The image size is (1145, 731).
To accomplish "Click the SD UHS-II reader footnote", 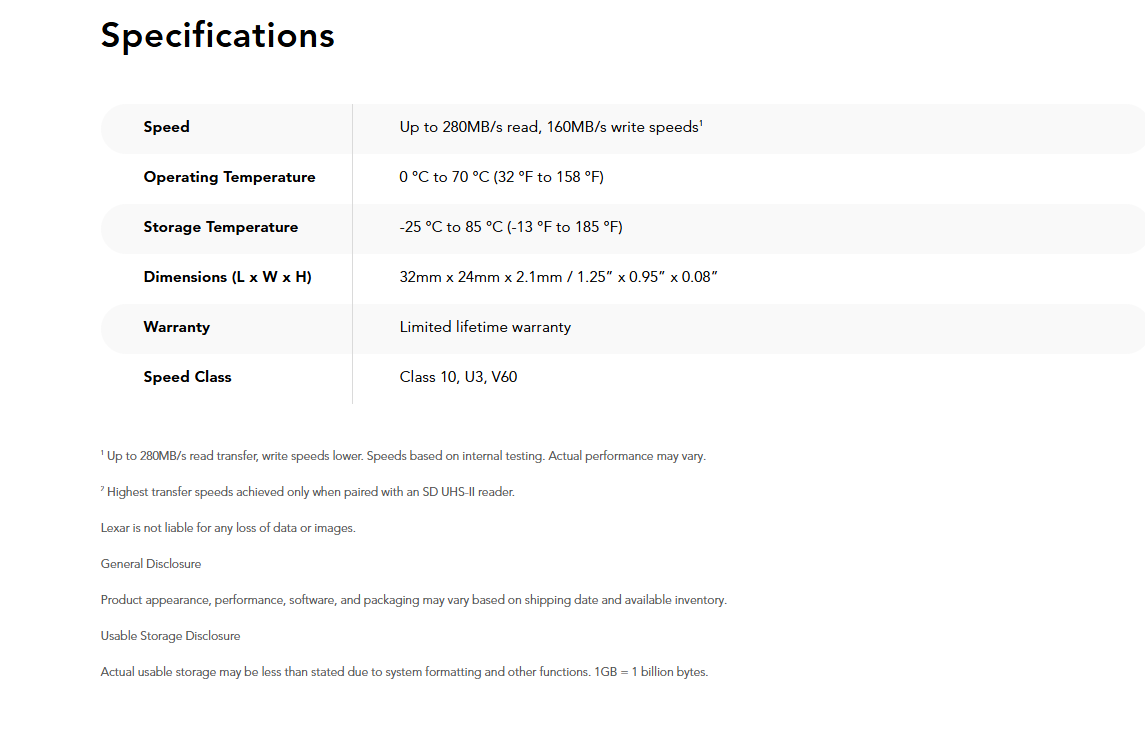I will click(x=309, y=492).
